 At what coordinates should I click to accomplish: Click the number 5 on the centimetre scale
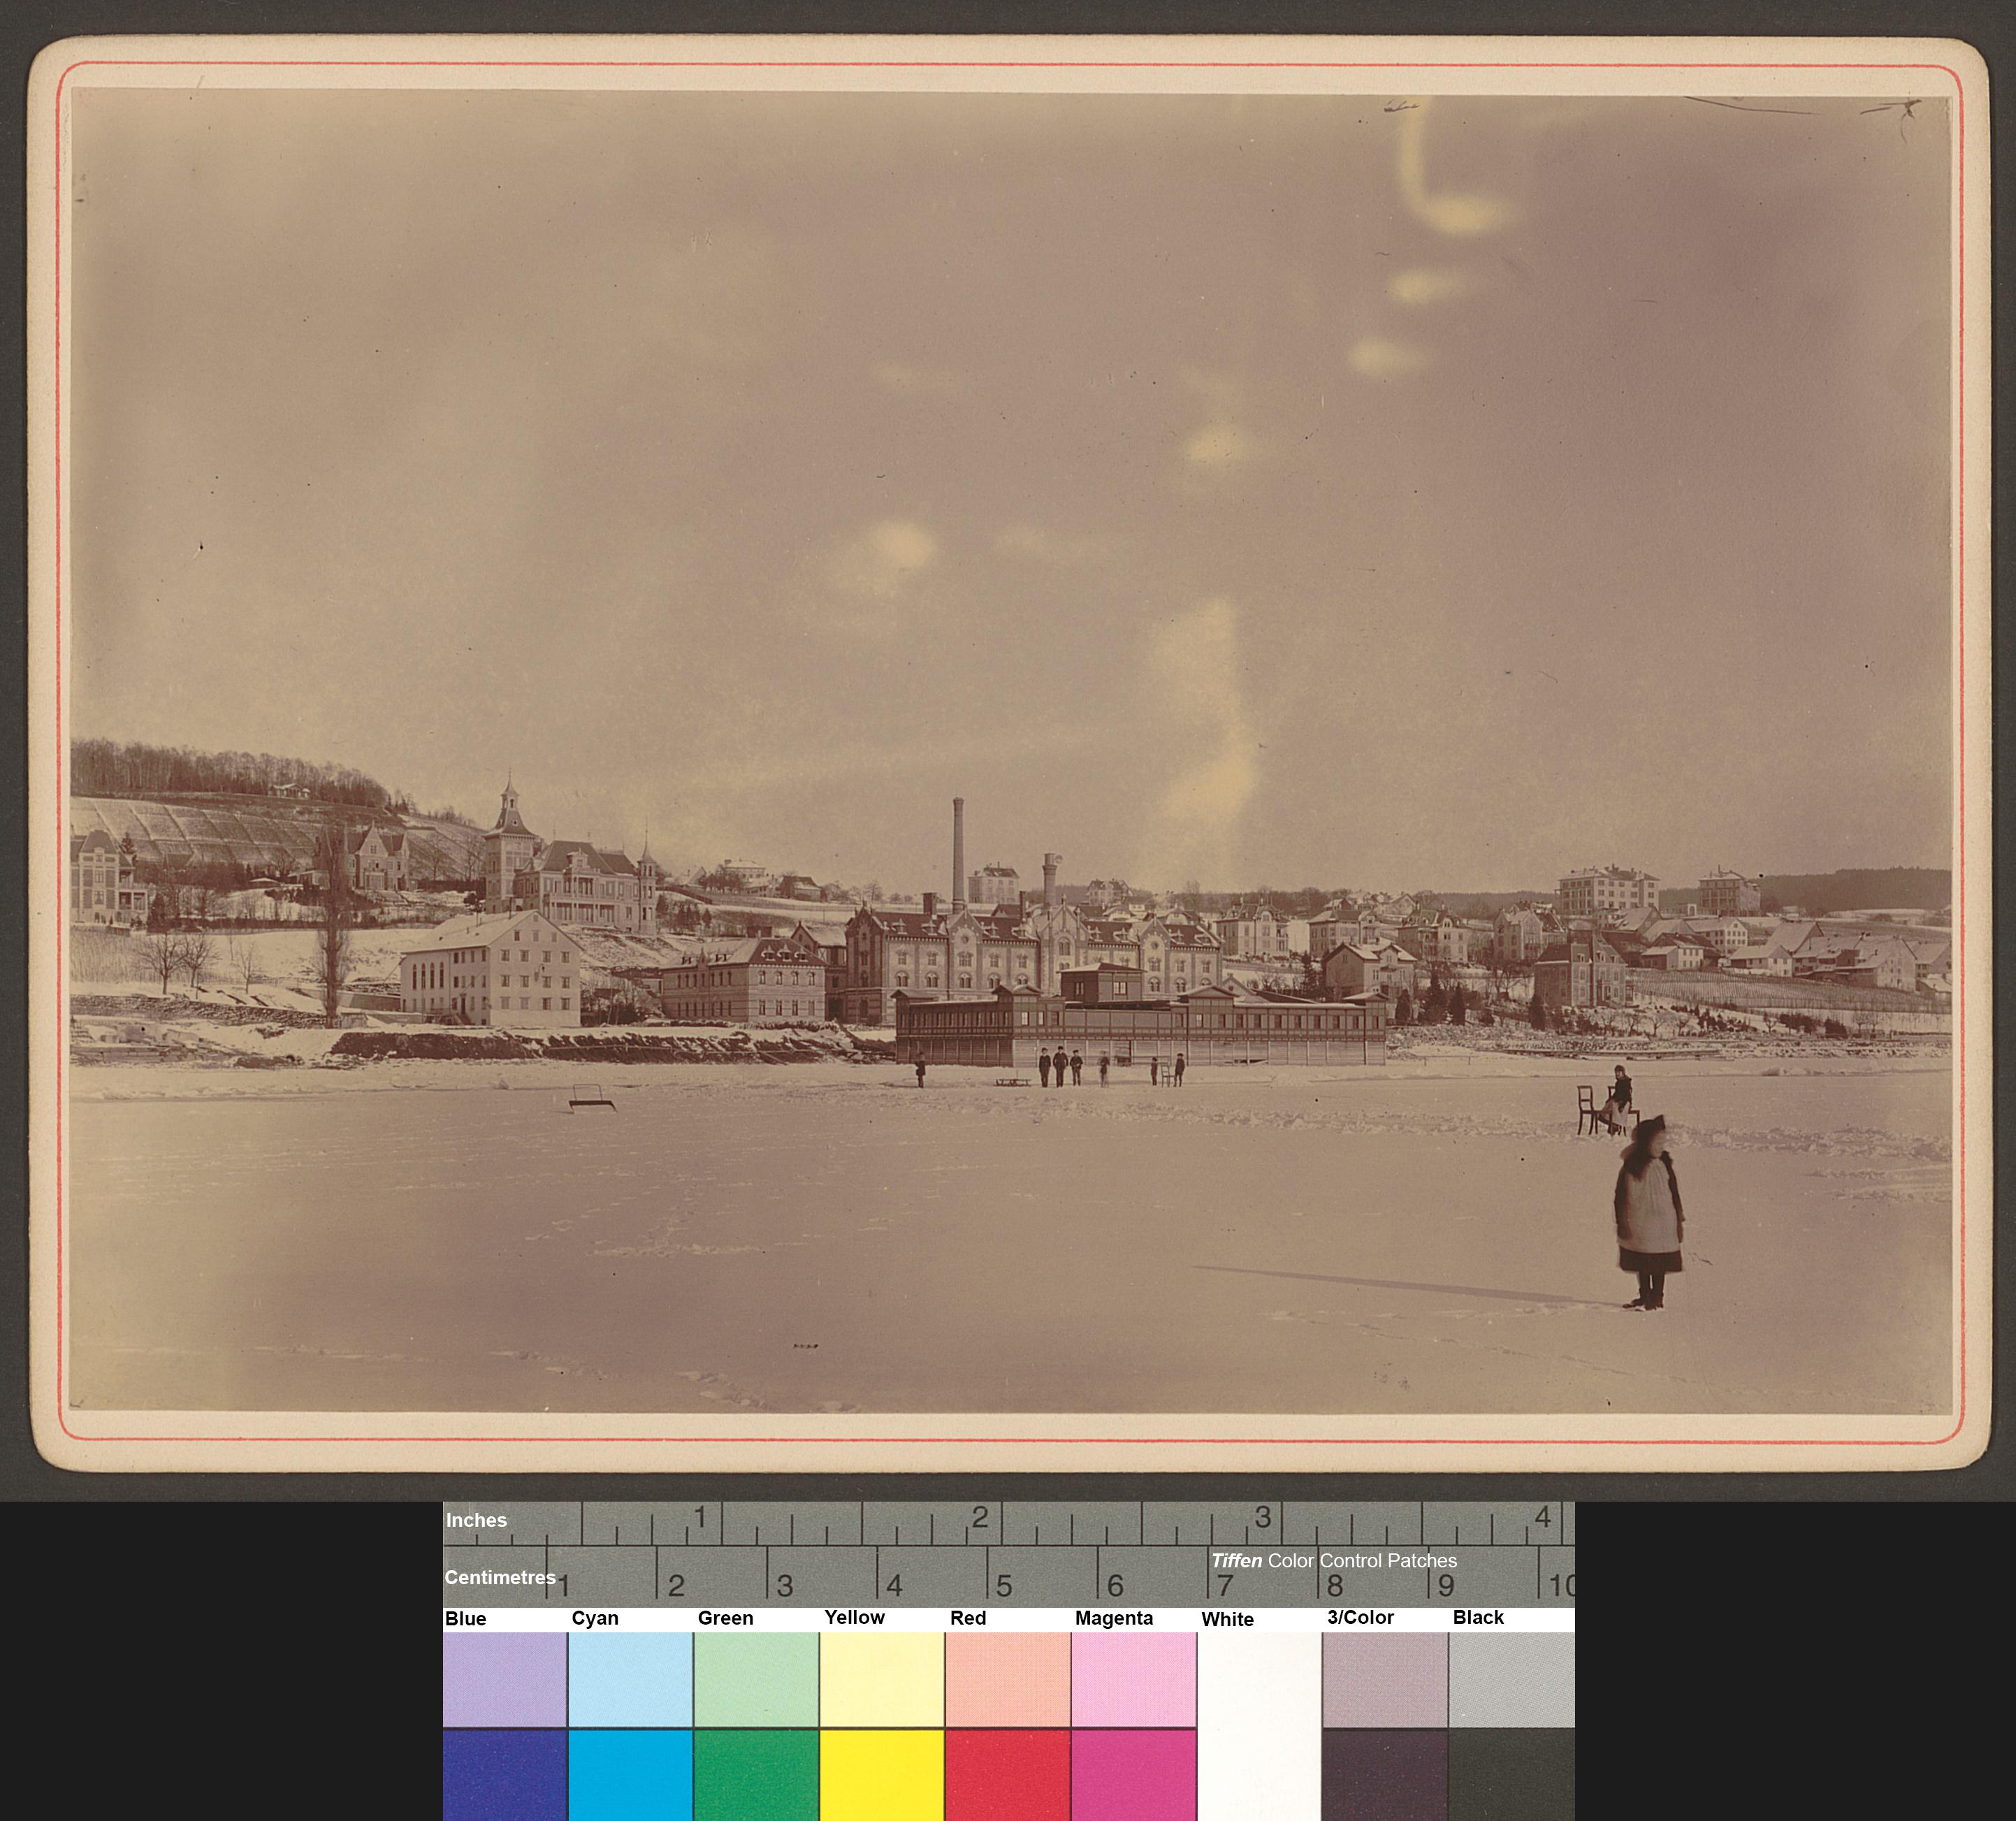pyautogui.click(x=1004, y=1586)
